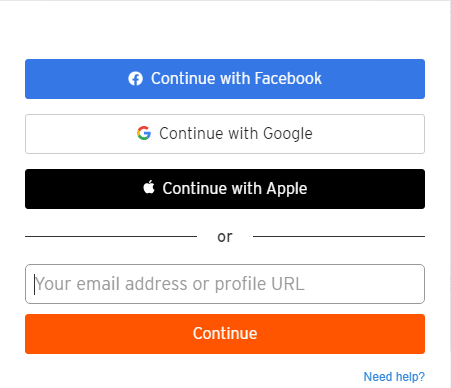The height and width of the screenshot is (388, 451).
Task: Click the Google G logo icon
Action: pyautogui.click(x=144, y=133)
